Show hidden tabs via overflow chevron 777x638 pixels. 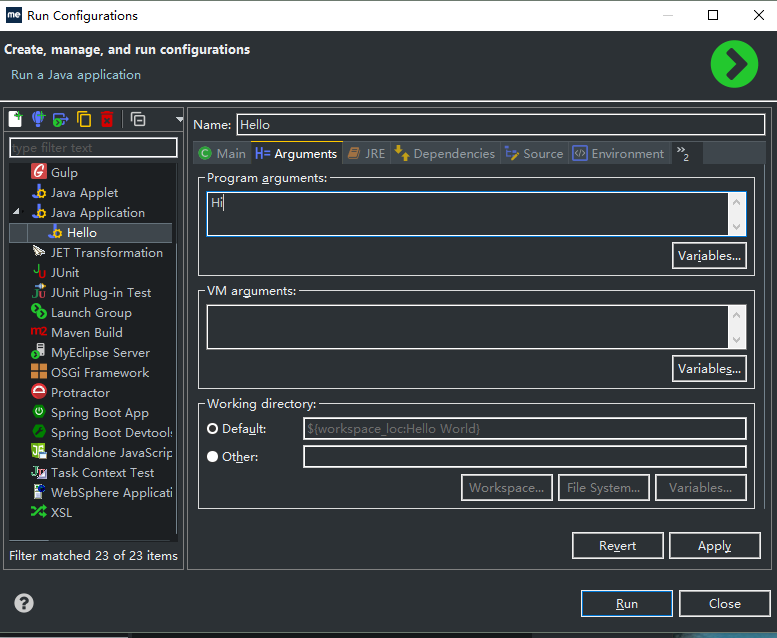click(x=683, y=154)
